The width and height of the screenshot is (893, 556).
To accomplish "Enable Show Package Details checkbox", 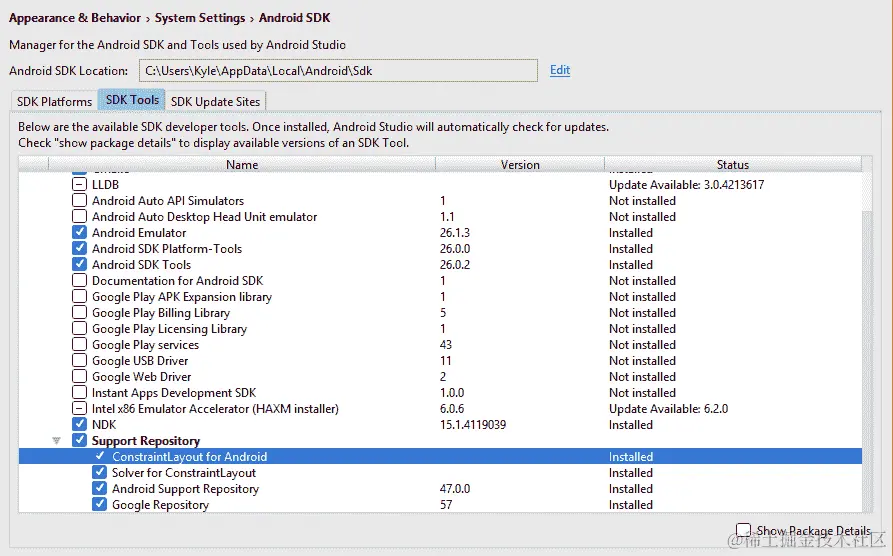I will pos(743,530).
